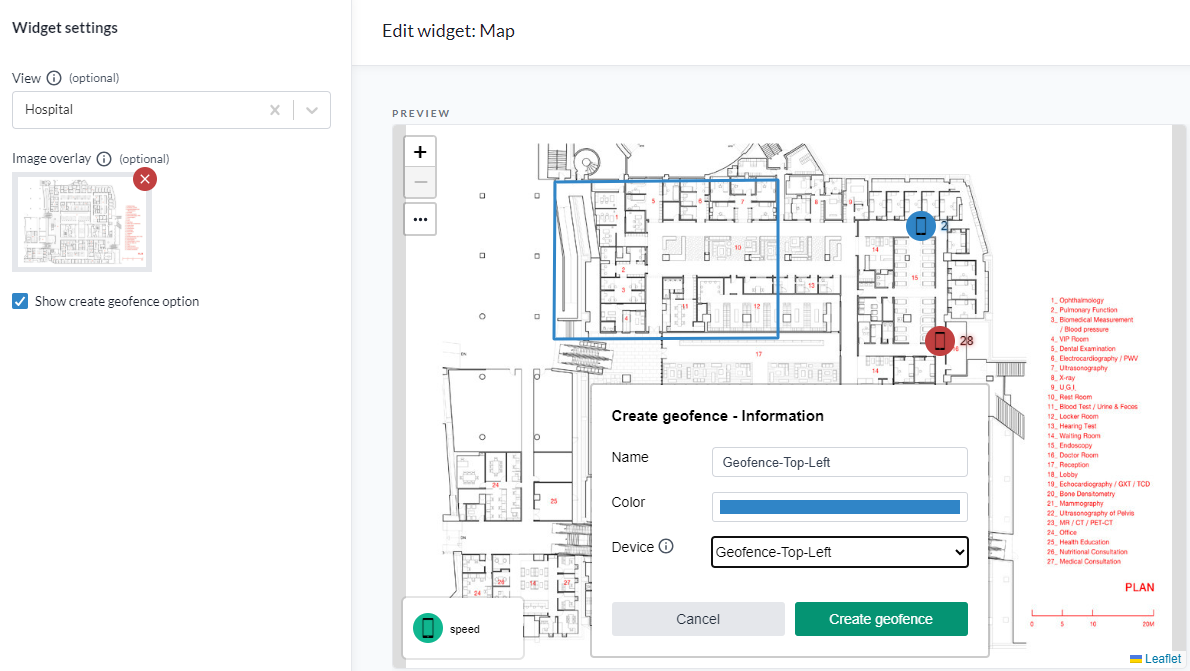Image resolution: width=1190 pixels, height=671 pixels.
Task: Show info tooltip next to View label
Action: point(54,78)
